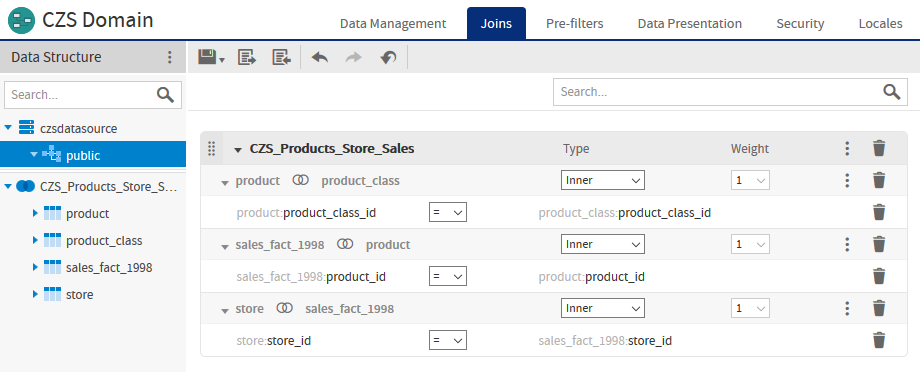Delete the store / sales_fact_1998 join
The width and height of the screenshot is (920, 372).
tap(878, 308)
